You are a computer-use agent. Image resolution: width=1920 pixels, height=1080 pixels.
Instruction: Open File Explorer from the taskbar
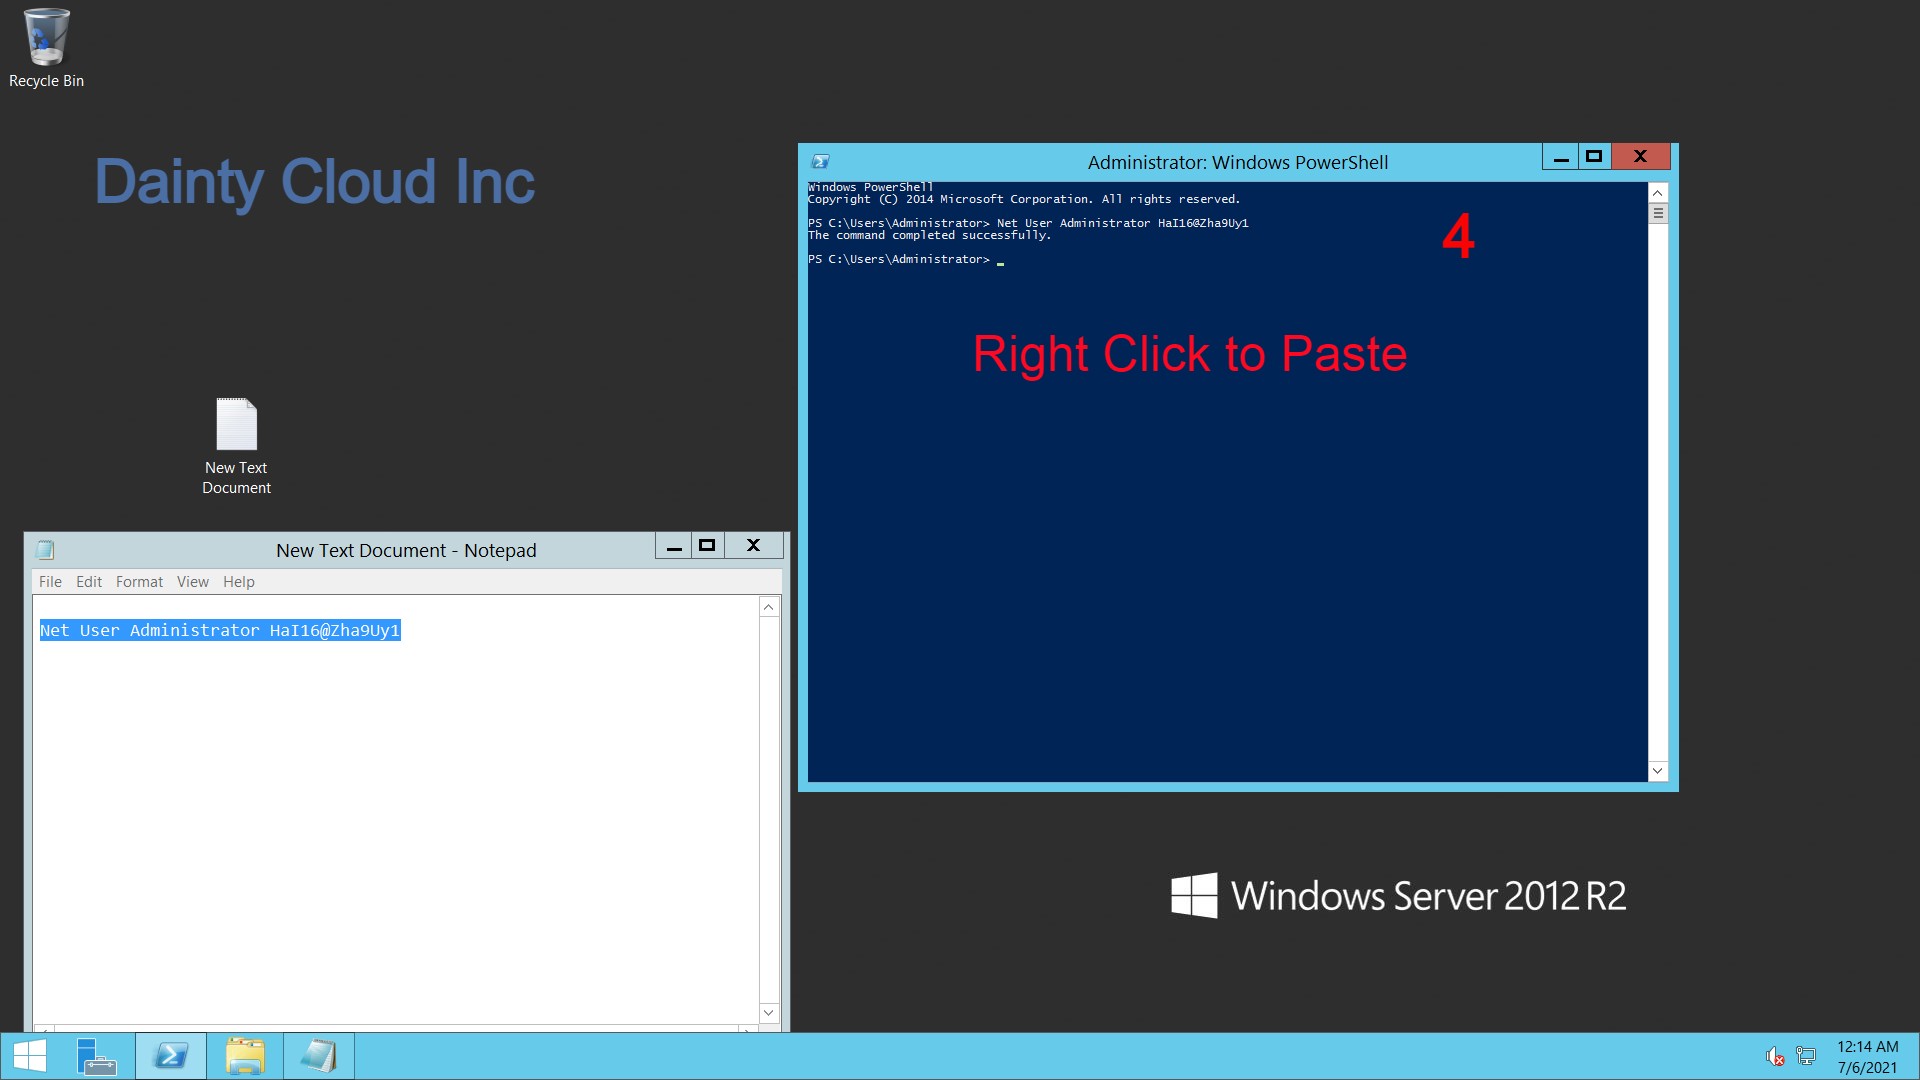tap(244, 1055)
